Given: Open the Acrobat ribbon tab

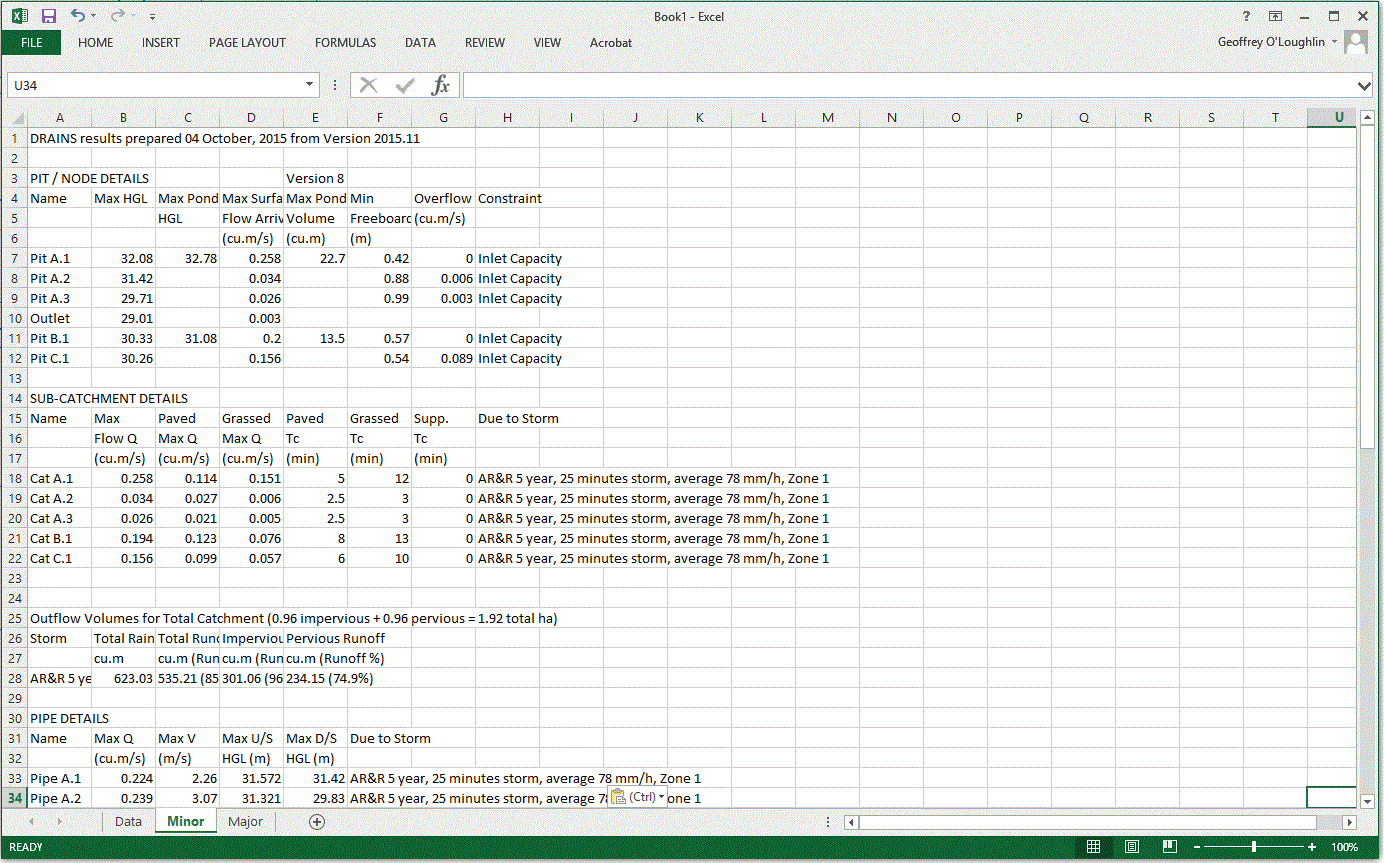Looking at the screenshot, I should 611,43.
